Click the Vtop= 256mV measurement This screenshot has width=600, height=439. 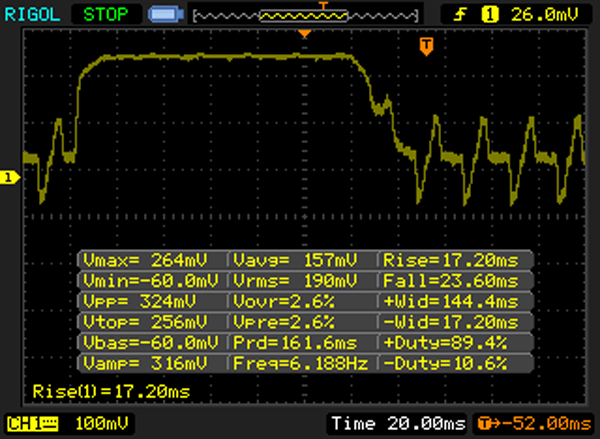tap(145, 322)
